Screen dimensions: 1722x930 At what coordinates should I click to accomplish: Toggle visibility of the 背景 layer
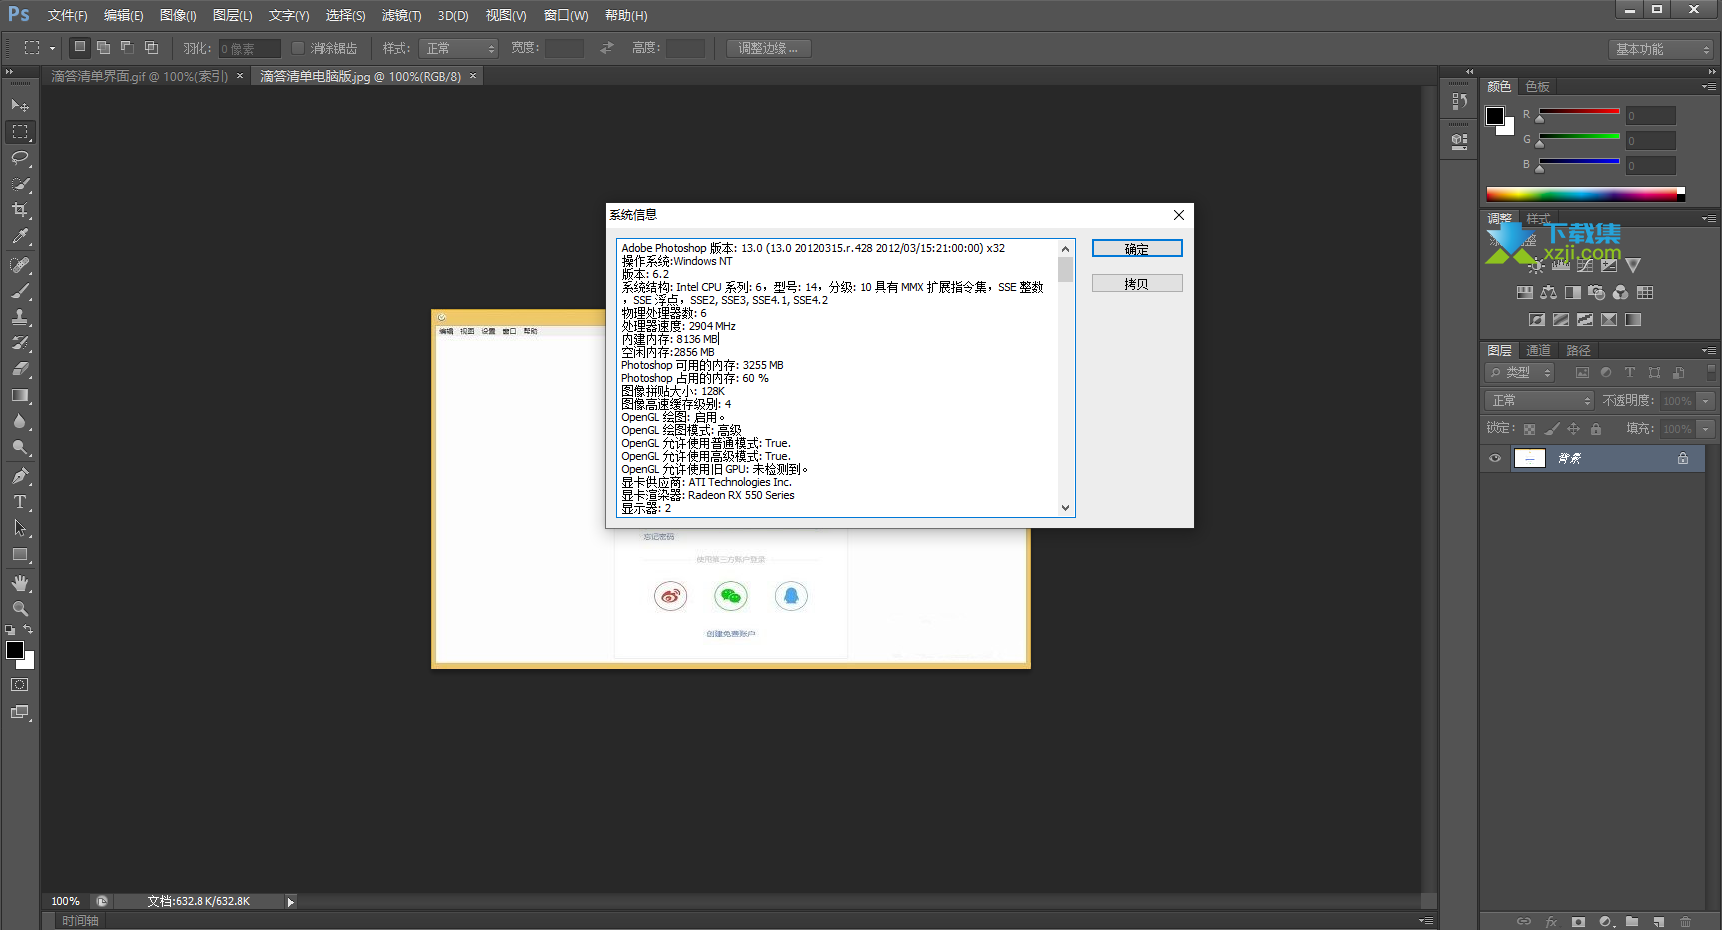[1495, 458]
